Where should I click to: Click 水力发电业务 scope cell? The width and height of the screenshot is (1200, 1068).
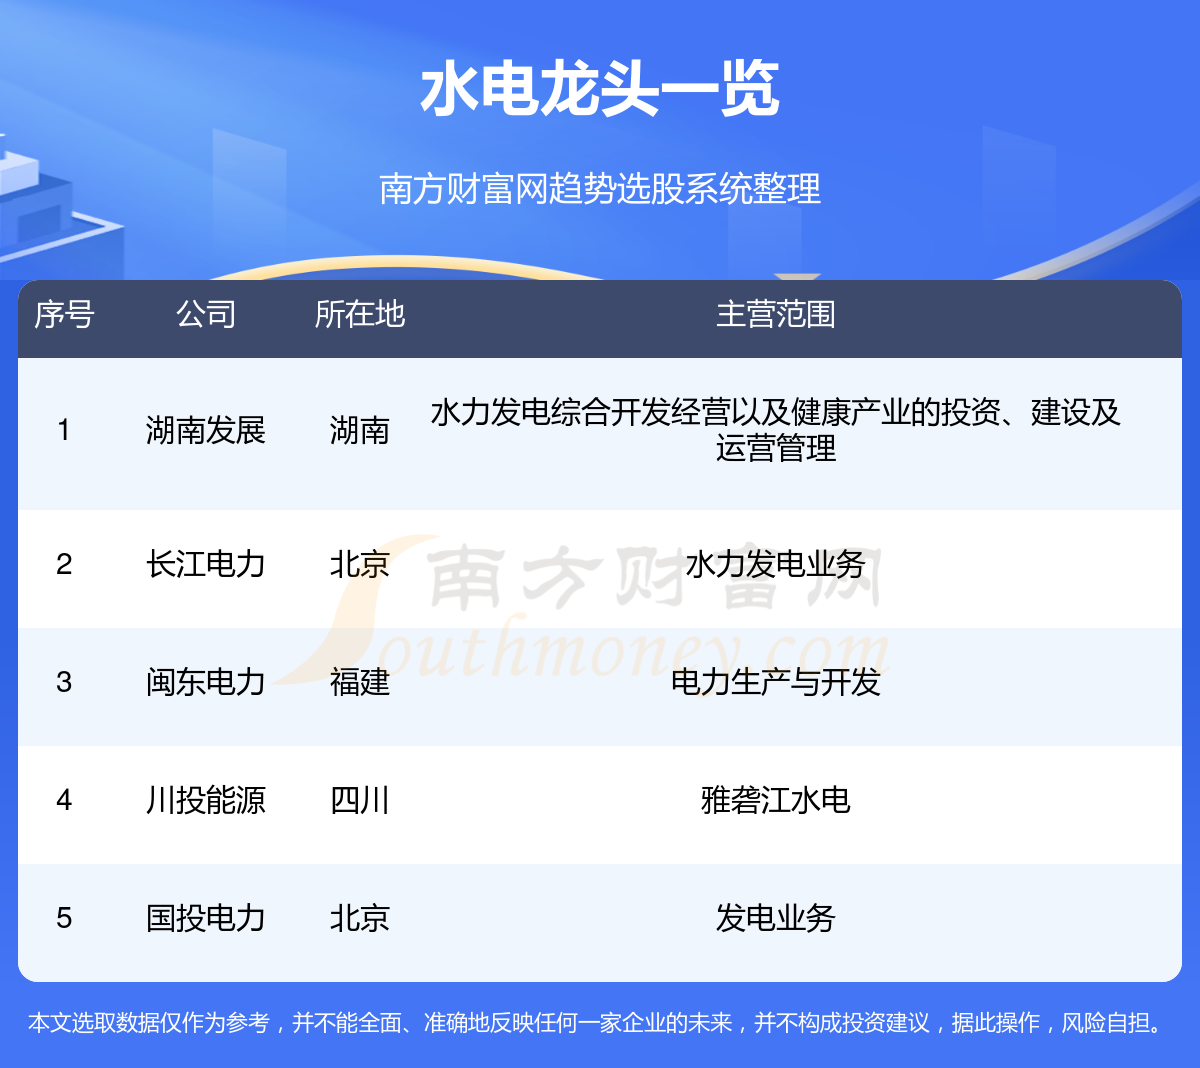[x=776, y=565]
